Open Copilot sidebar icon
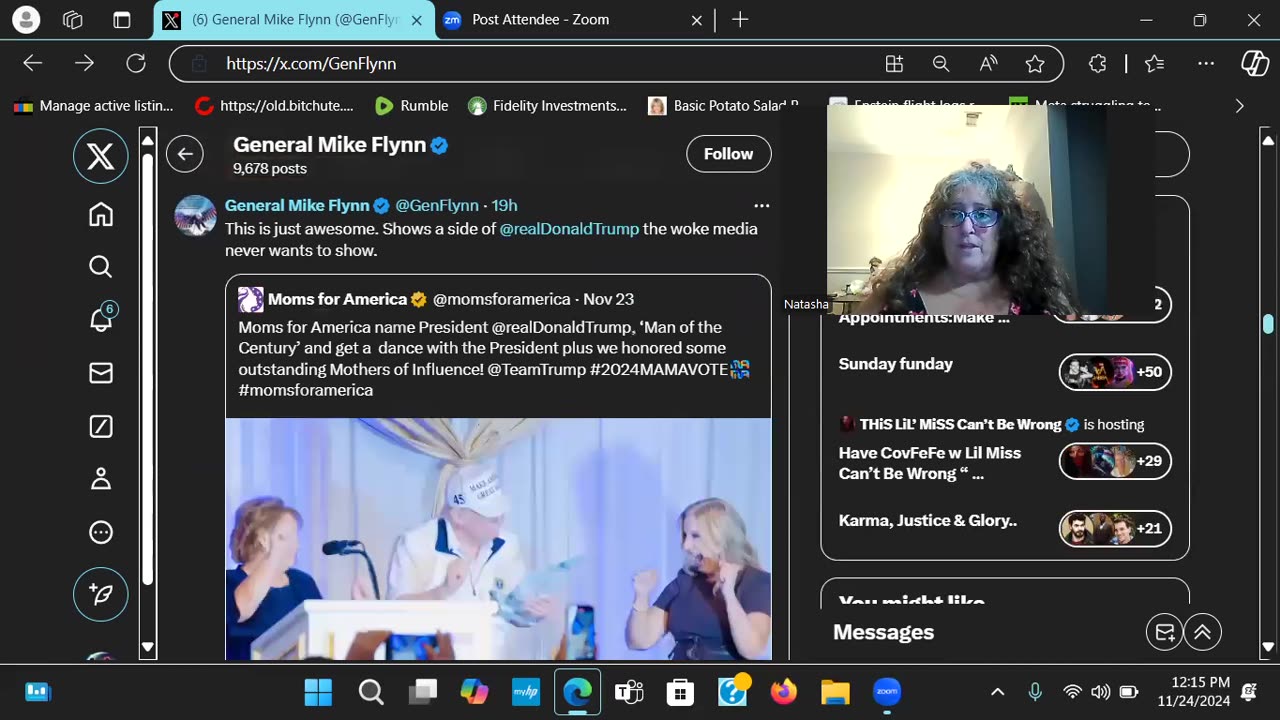 1255,64
